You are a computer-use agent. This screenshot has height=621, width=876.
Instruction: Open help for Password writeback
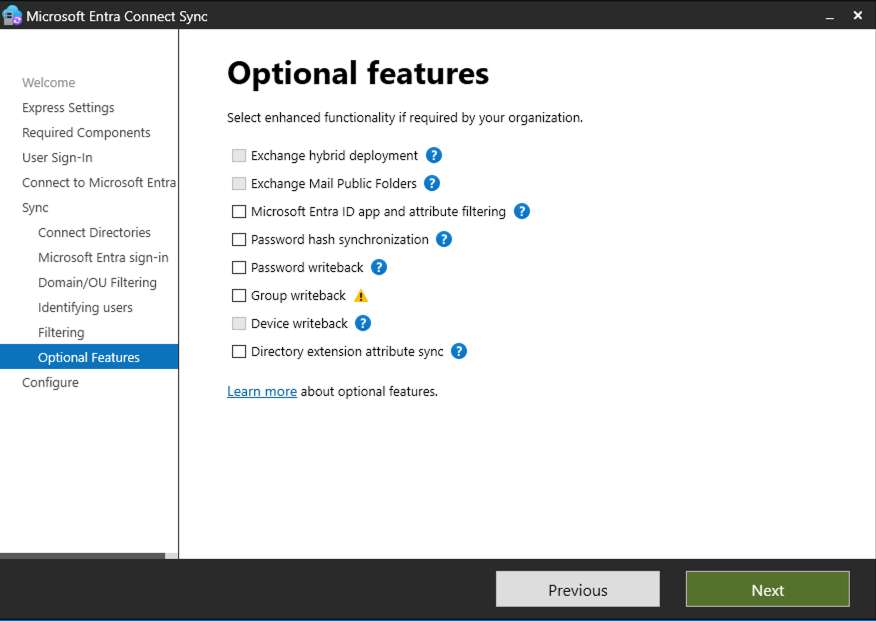(378, 267)
